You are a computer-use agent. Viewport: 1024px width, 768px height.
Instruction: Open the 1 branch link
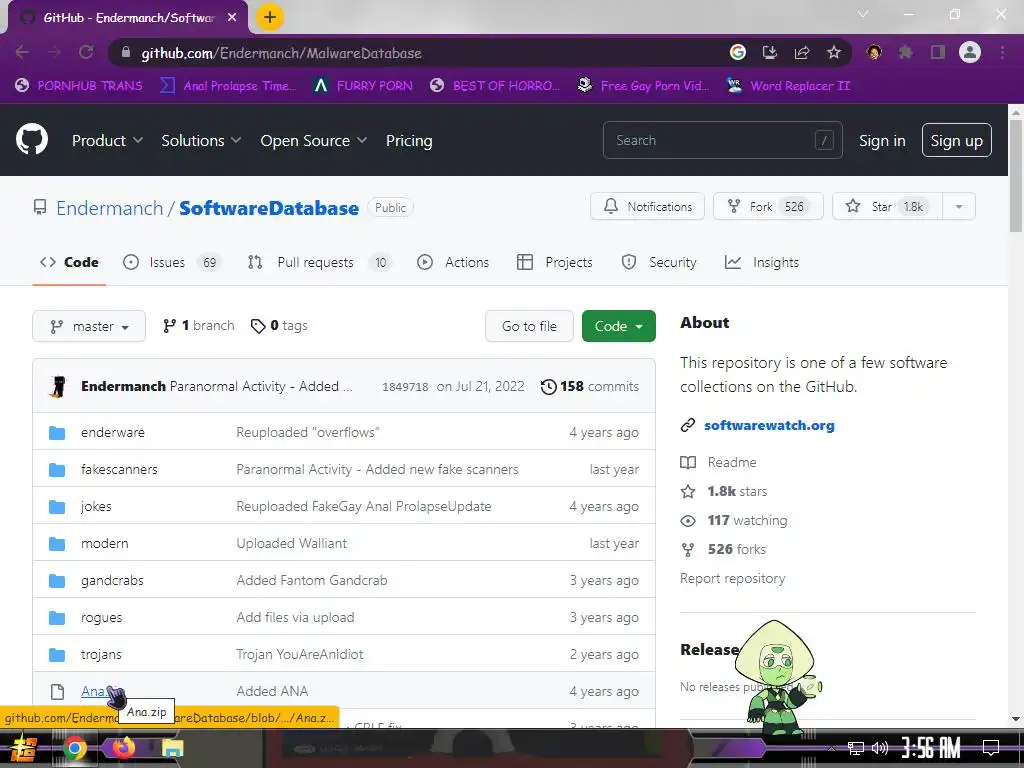click(199, 325)
